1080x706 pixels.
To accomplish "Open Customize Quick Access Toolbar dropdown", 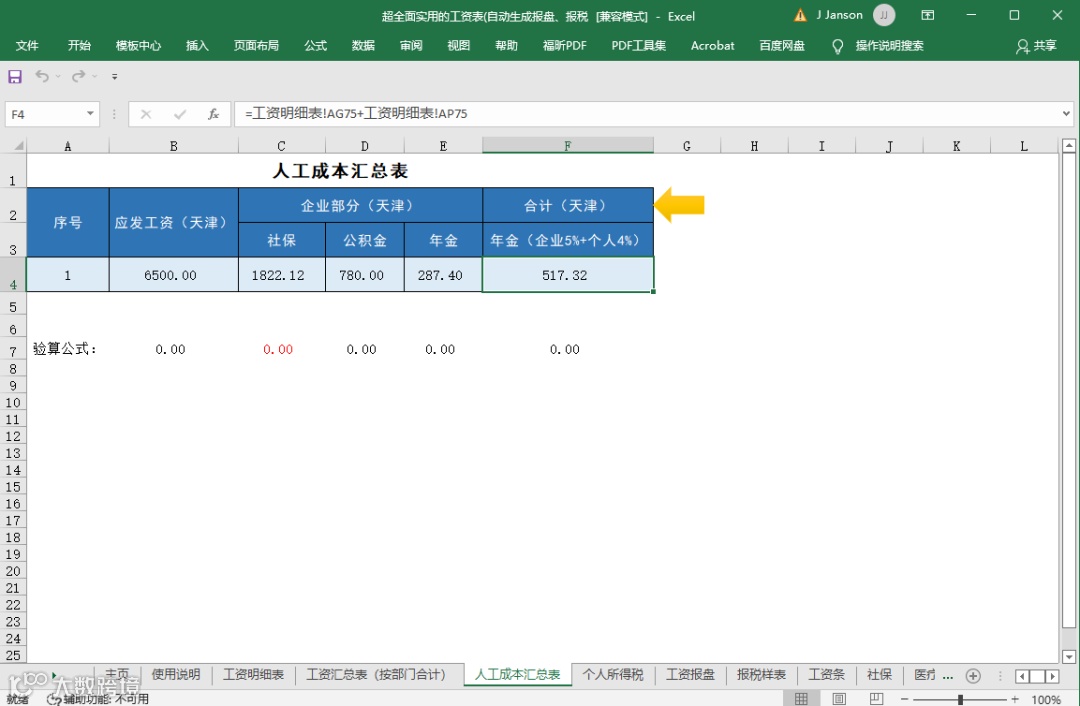I will coord(114,76).
